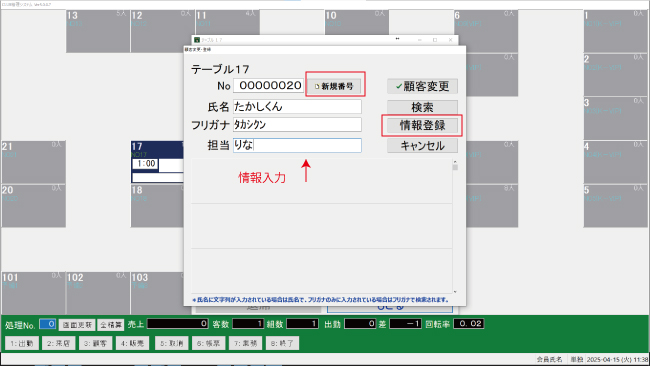Click the 回転率 value 0.02
The width and height of the screenshot is (650, 366).
pos(468,324)
